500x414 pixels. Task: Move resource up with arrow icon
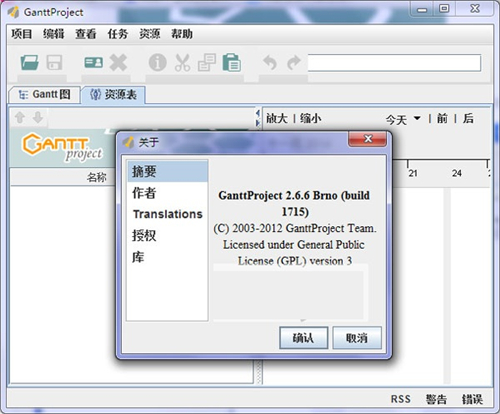point(20,117)
